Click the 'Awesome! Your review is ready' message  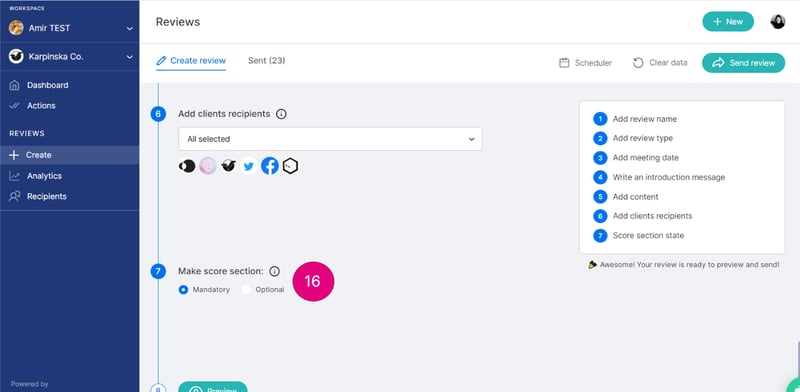point(684,265)
